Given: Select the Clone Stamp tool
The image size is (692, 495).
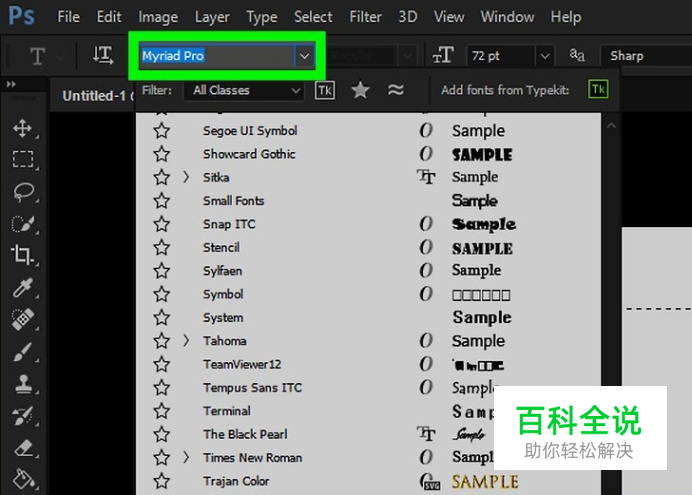Looking at the screenshot, I should (23, 384).
